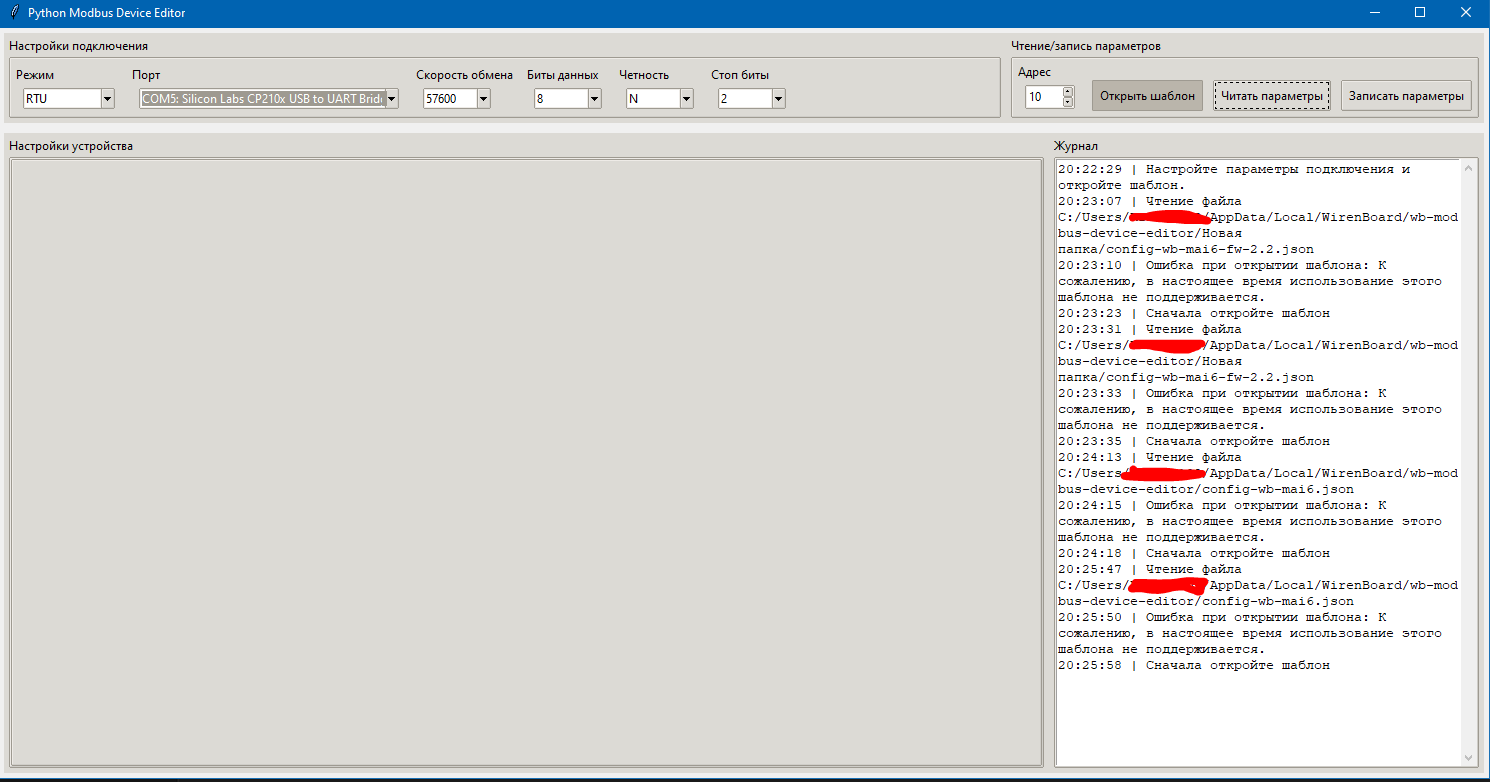Screen dimensions: 1490x782
Task: Expand the Биты данных dropdown
Action: point(594,99)
